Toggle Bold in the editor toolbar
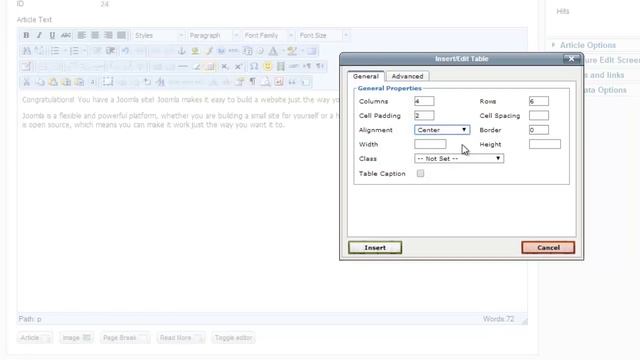Screen dimensions: 640x360 point(26,36)
